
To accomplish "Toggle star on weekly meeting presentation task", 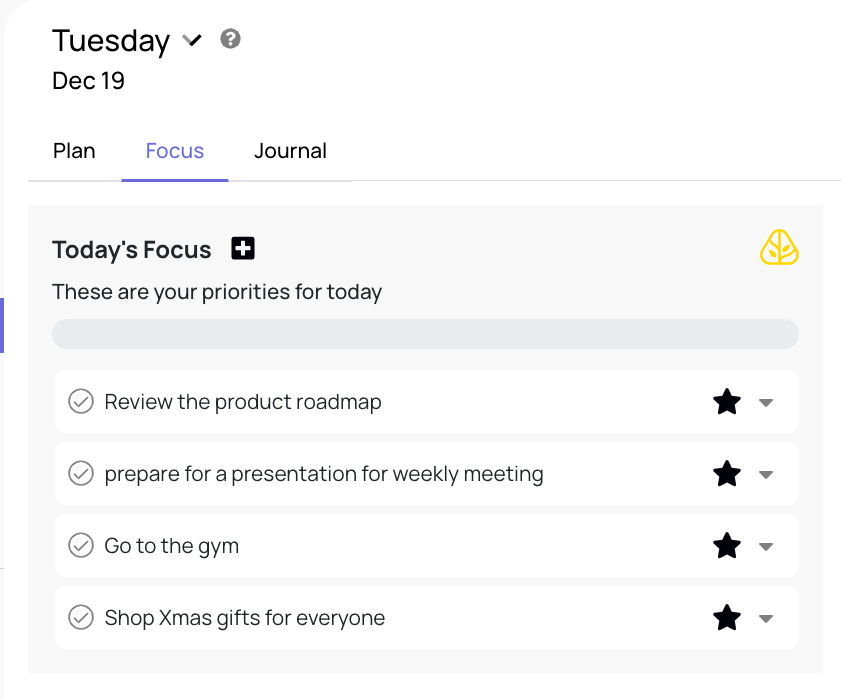I will pos(727,474).
